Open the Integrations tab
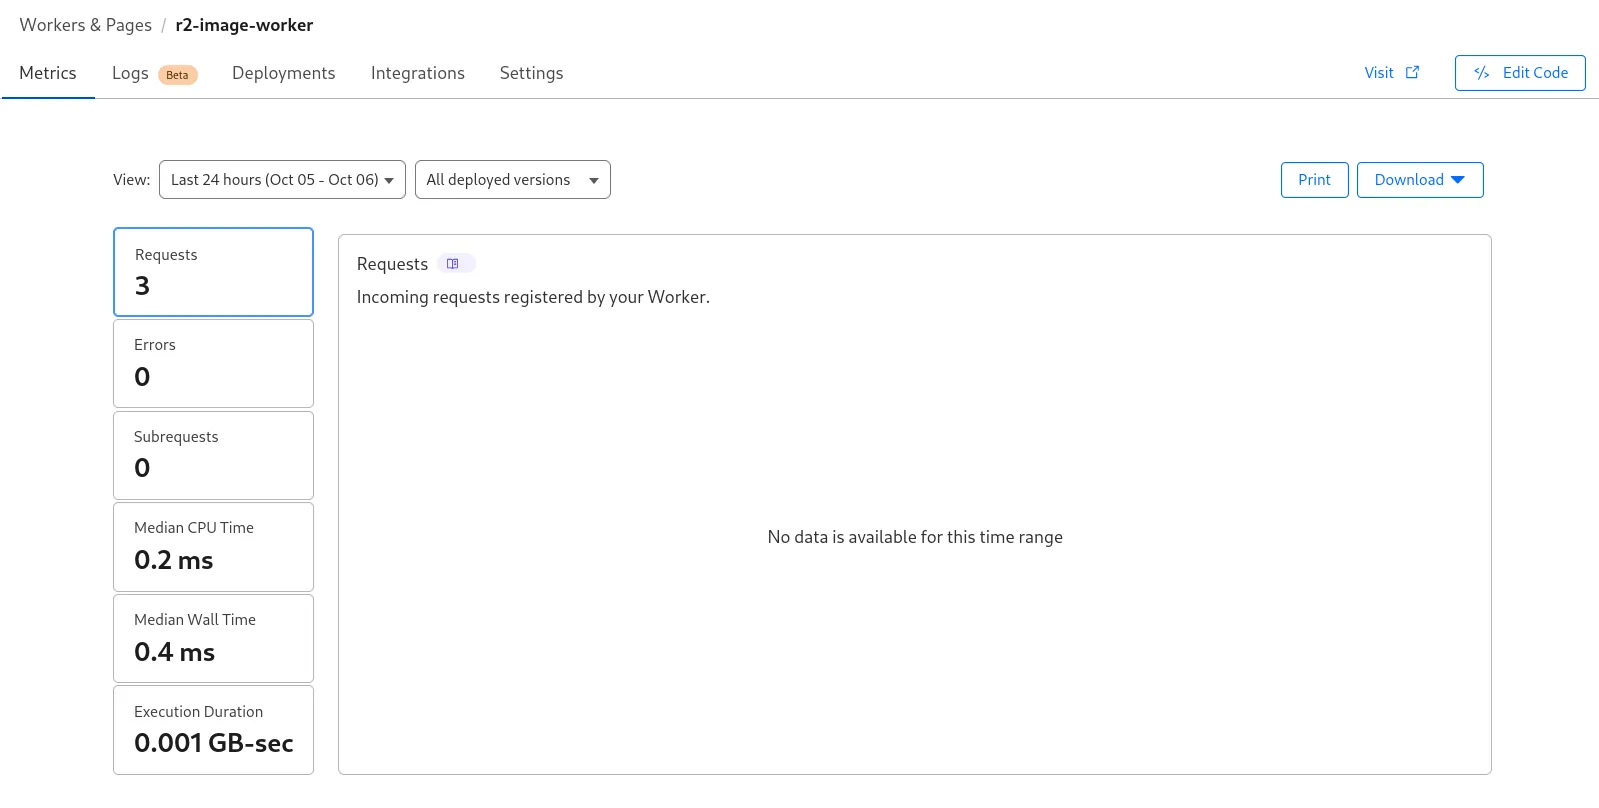The image size is (1599, 808). pos(417,73)
